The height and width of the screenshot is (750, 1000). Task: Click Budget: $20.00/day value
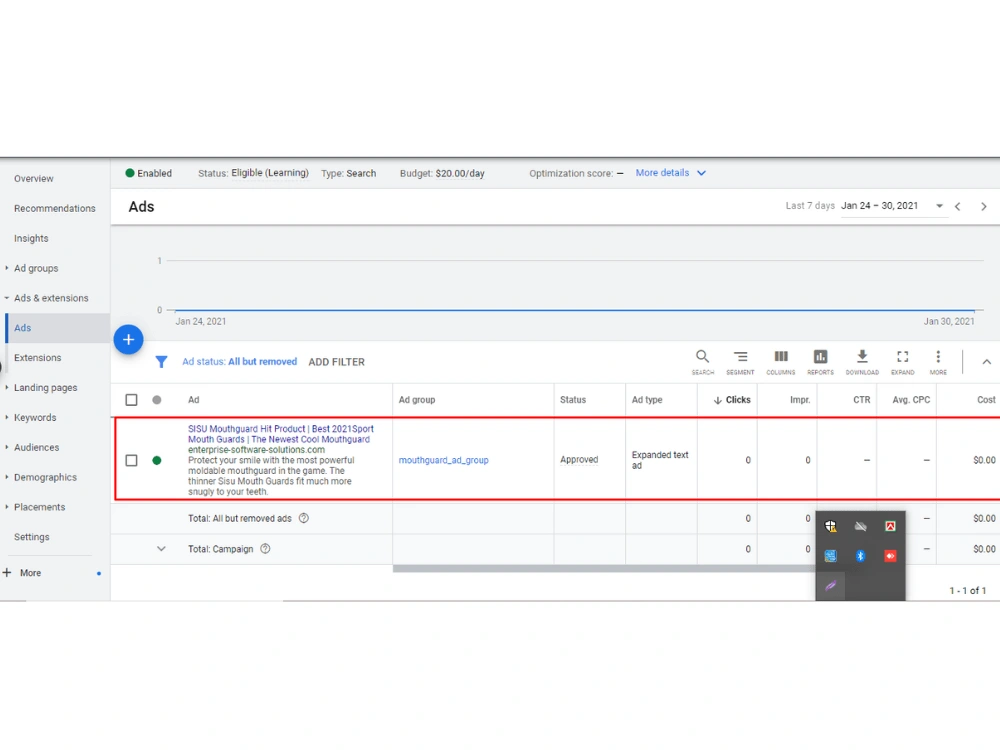[x=460, y=173]
